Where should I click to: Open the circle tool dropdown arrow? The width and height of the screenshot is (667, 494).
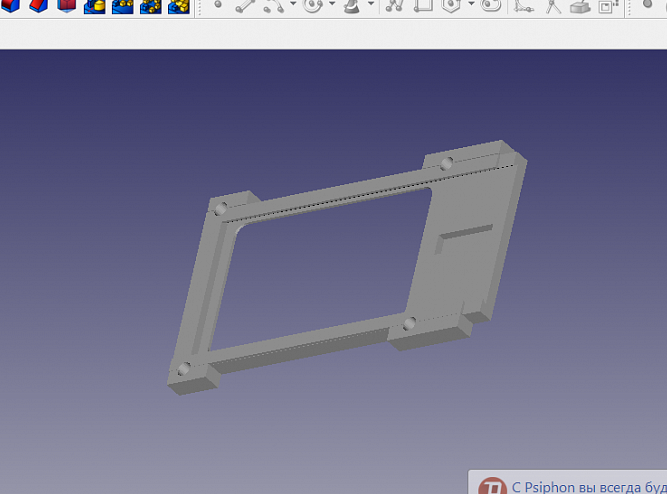(331, 5)
